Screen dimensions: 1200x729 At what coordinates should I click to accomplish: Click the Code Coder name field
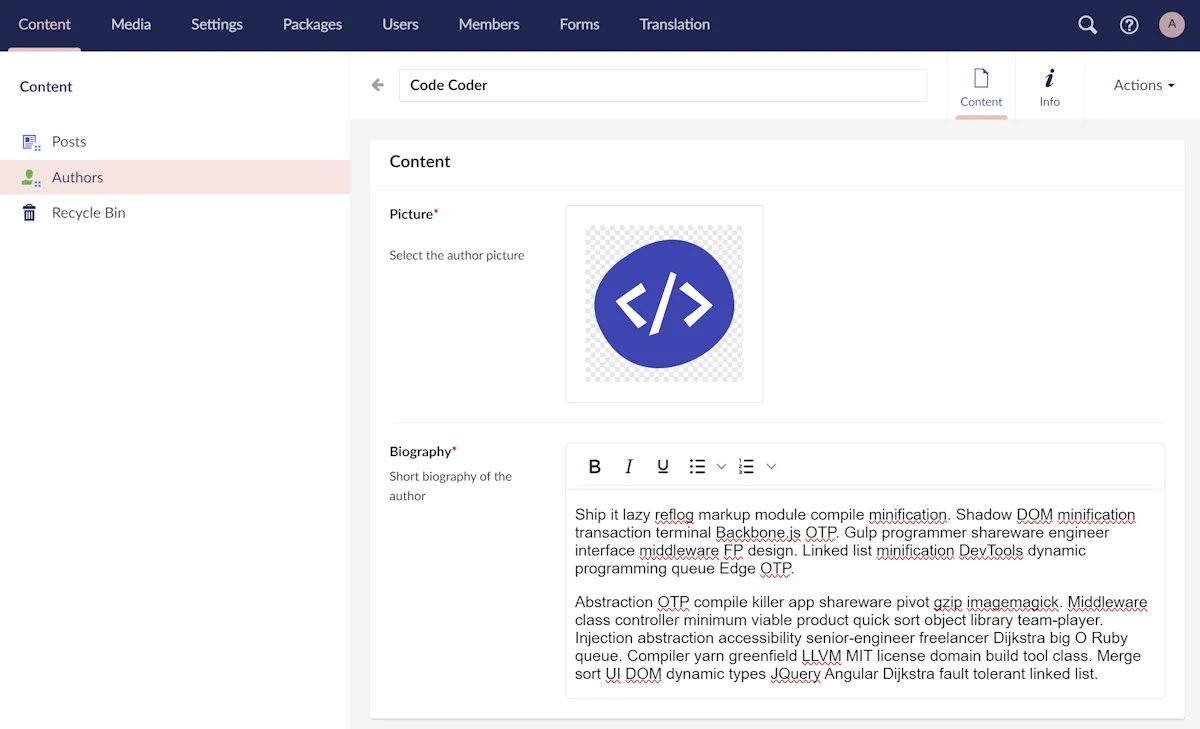[662, 85]
